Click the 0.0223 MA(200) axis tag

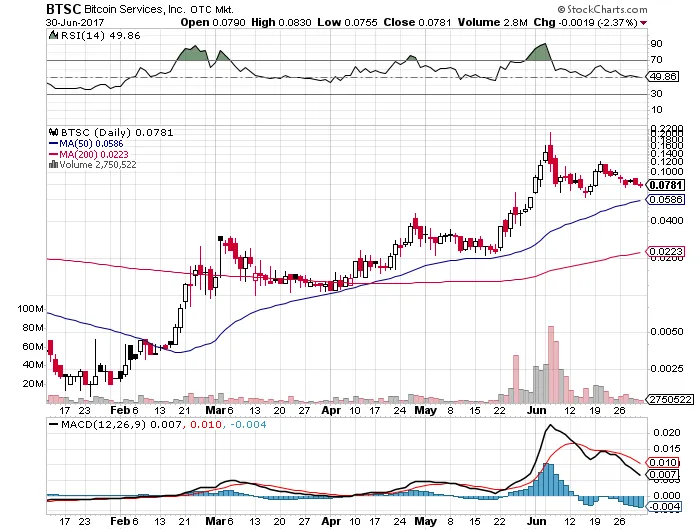666,252
